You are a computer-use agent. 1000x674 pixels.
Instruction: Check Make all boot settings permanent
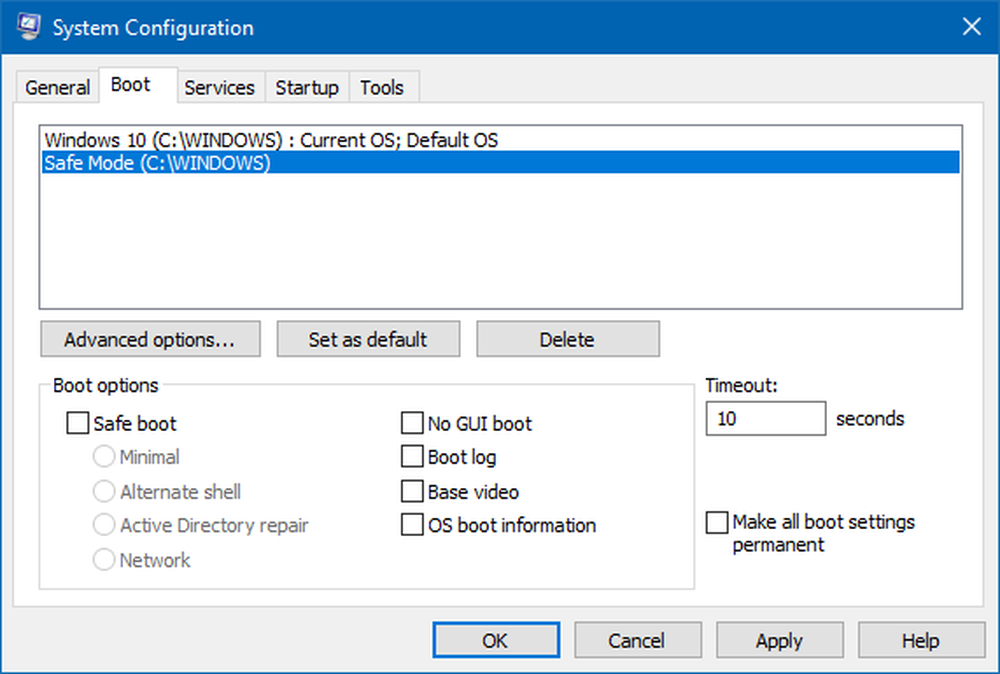pos(717,523)
